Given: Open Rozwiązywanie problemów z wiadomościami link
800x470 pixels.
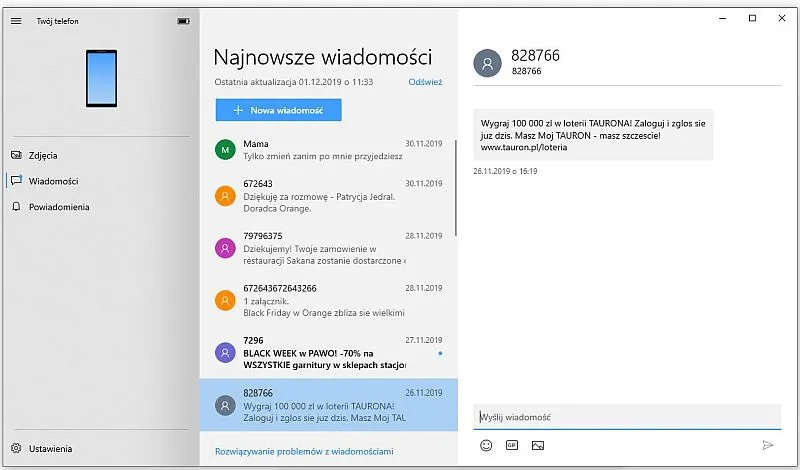Looking at the screenshot, I should [x=304, y=452].
